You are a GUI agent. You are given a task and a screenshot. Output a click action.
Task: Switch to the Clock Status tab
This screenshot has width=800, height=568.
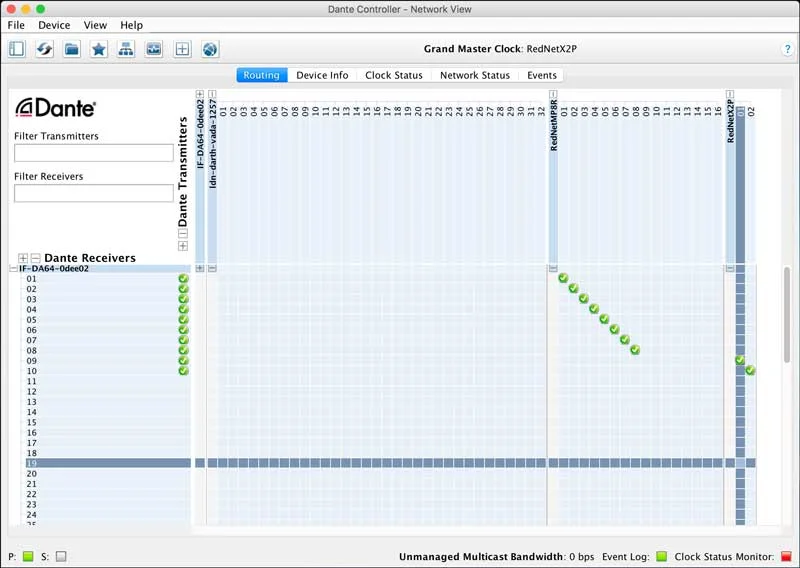click(394, 75)
